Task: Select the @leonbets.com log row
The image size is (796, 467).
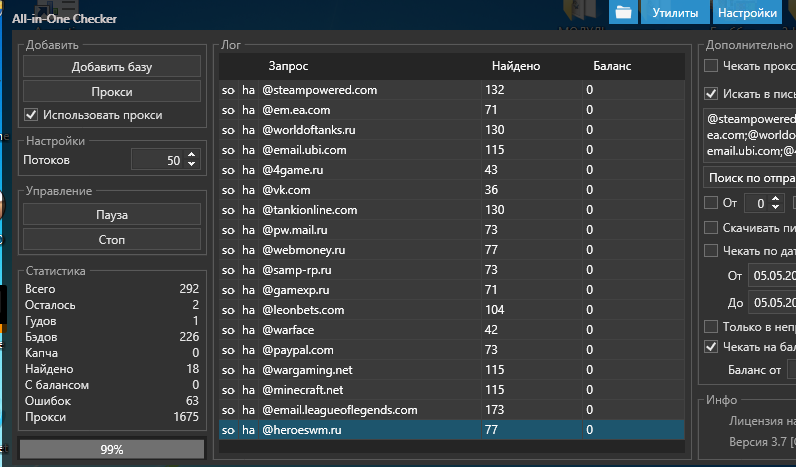Action: click(452, 310)
